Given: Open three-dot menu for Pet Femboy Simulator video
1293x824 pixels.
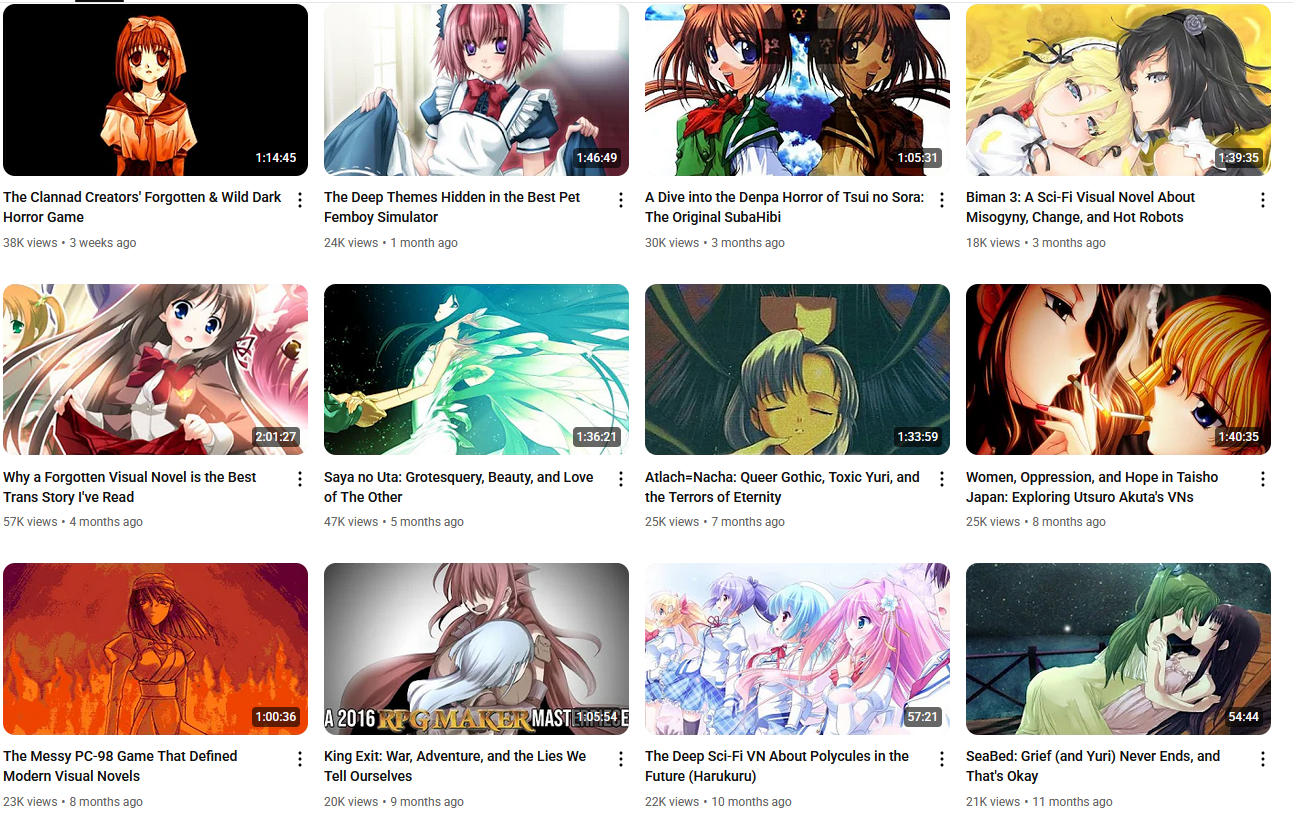Looking at the screenshot, I should [620, 200].
